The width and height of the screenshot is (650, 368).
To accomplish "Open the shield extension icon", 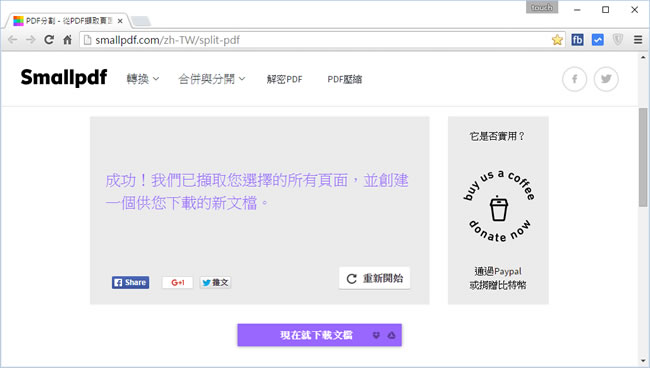I will pos(618,40).
